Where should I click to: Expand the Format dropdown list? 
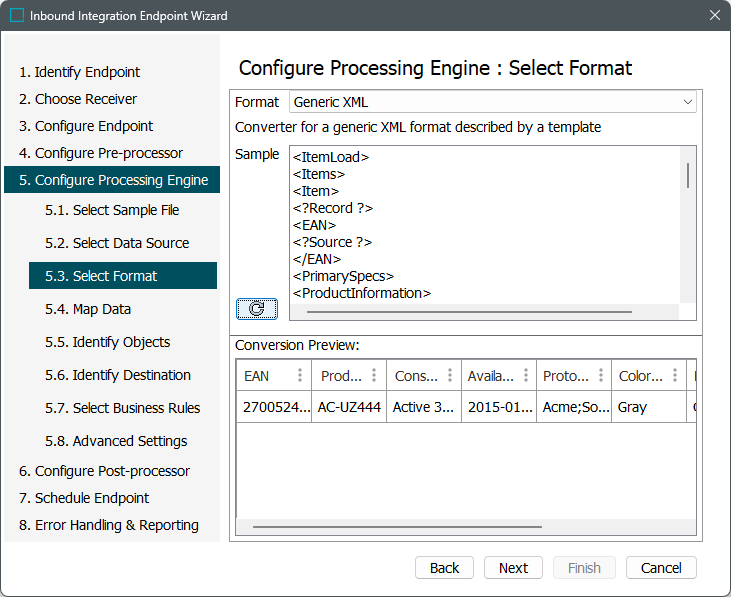click(687, 102)
